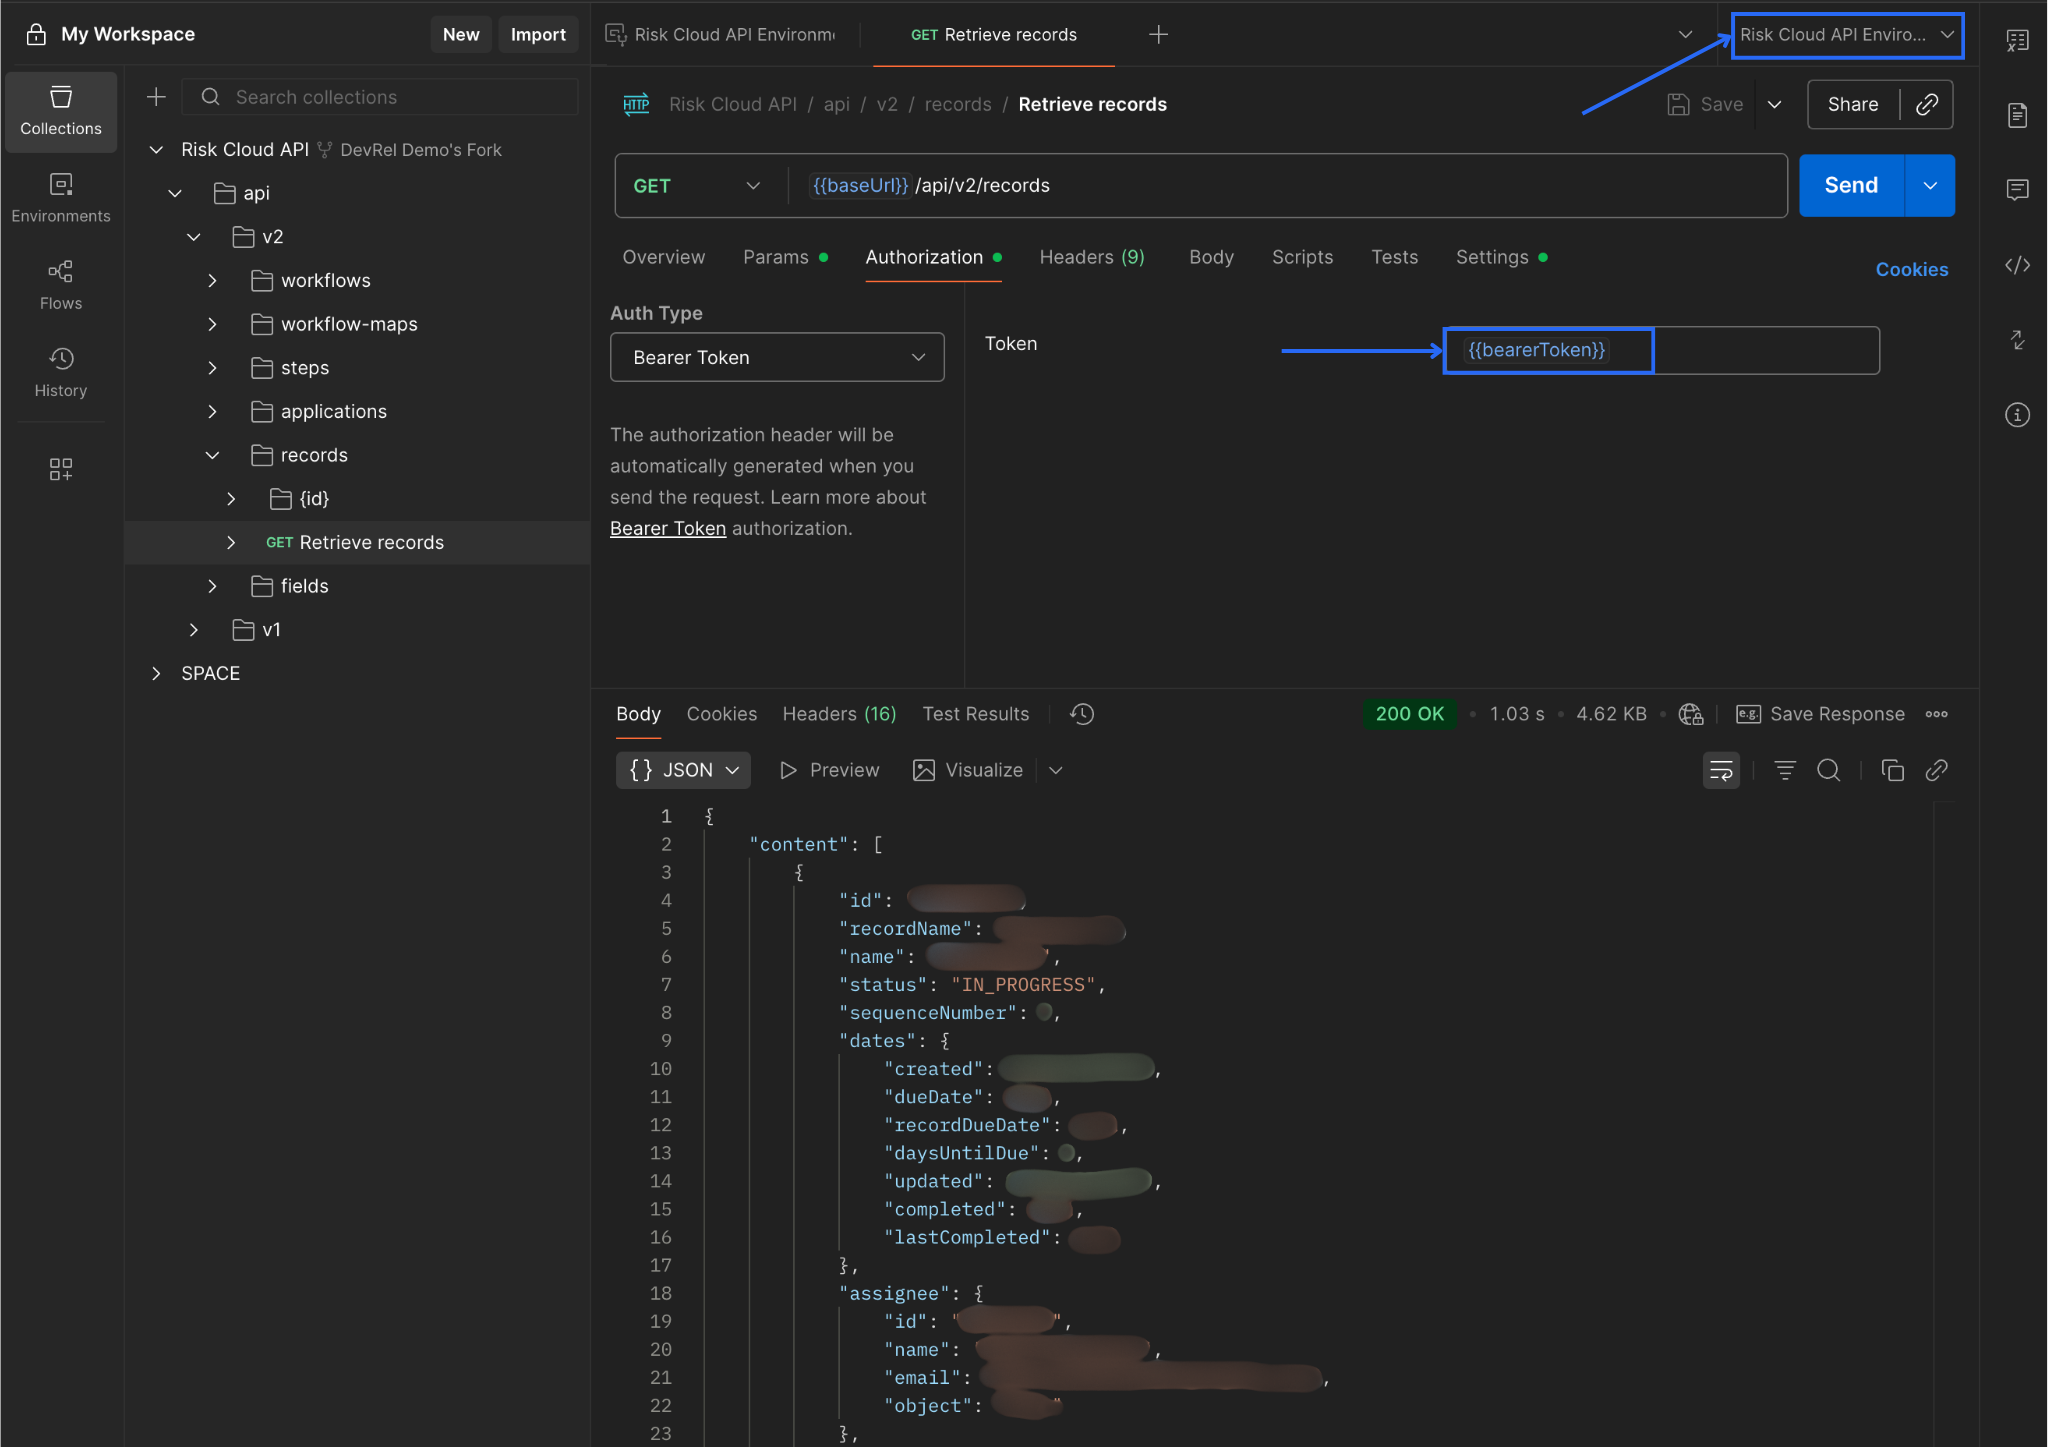Viewport: 2048px width, 1447px height.
Task: Expand the workflows folder
Action: tap(212, 281)
